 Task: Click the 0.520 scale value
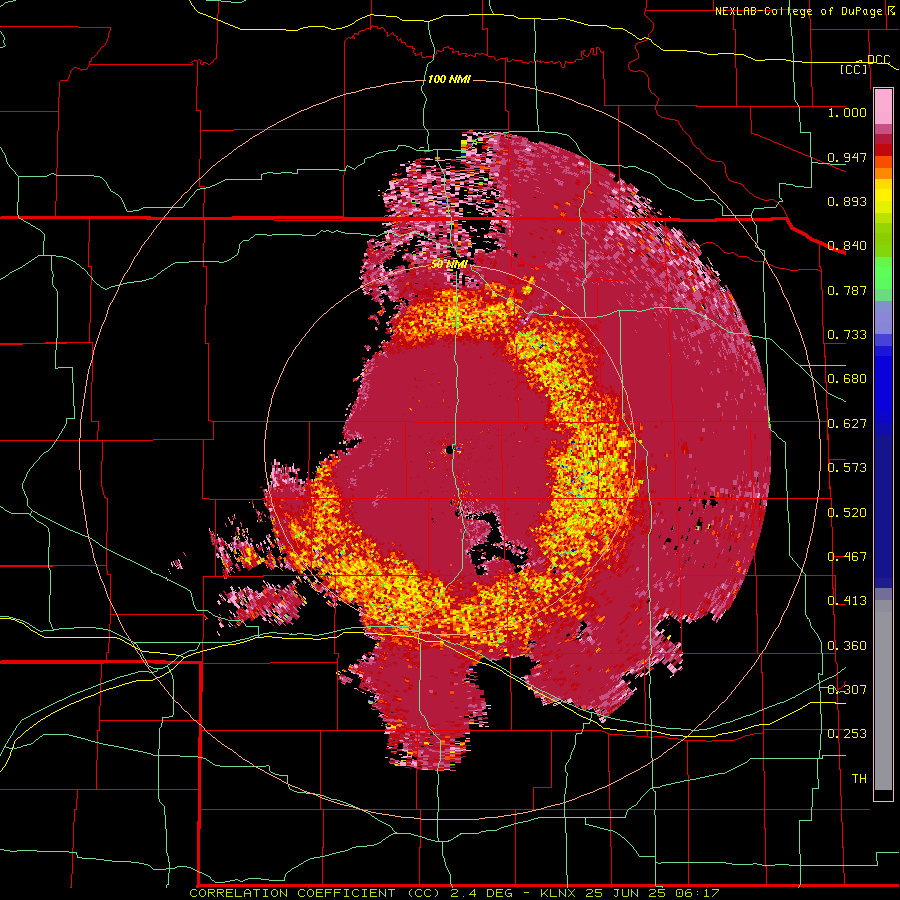(x=847, y=513)
